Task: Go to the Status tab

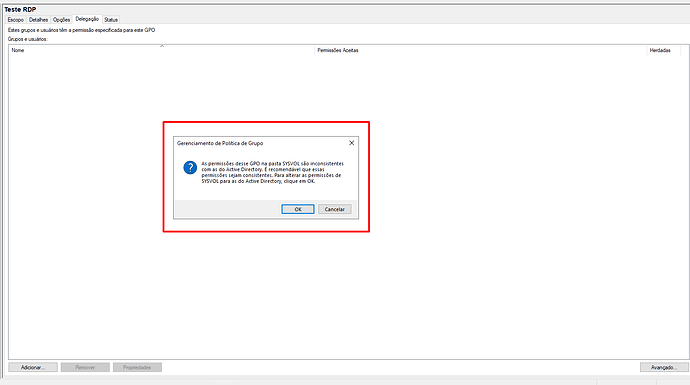Action: pyautogui.click(x=111, y=20)
